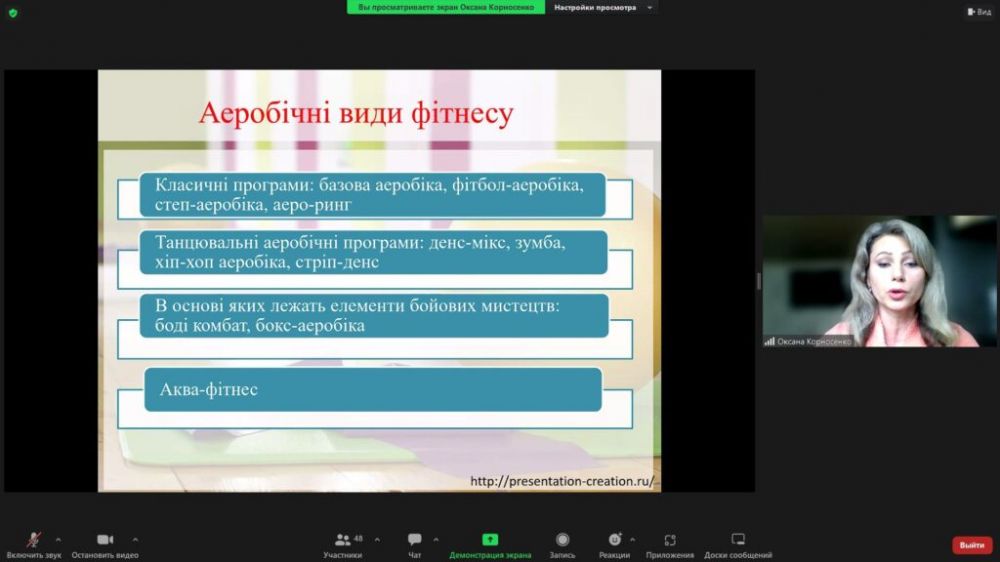Click the green Демонстрация экрана share icon
Screen dimensions: 1000x562
[490, 540]
